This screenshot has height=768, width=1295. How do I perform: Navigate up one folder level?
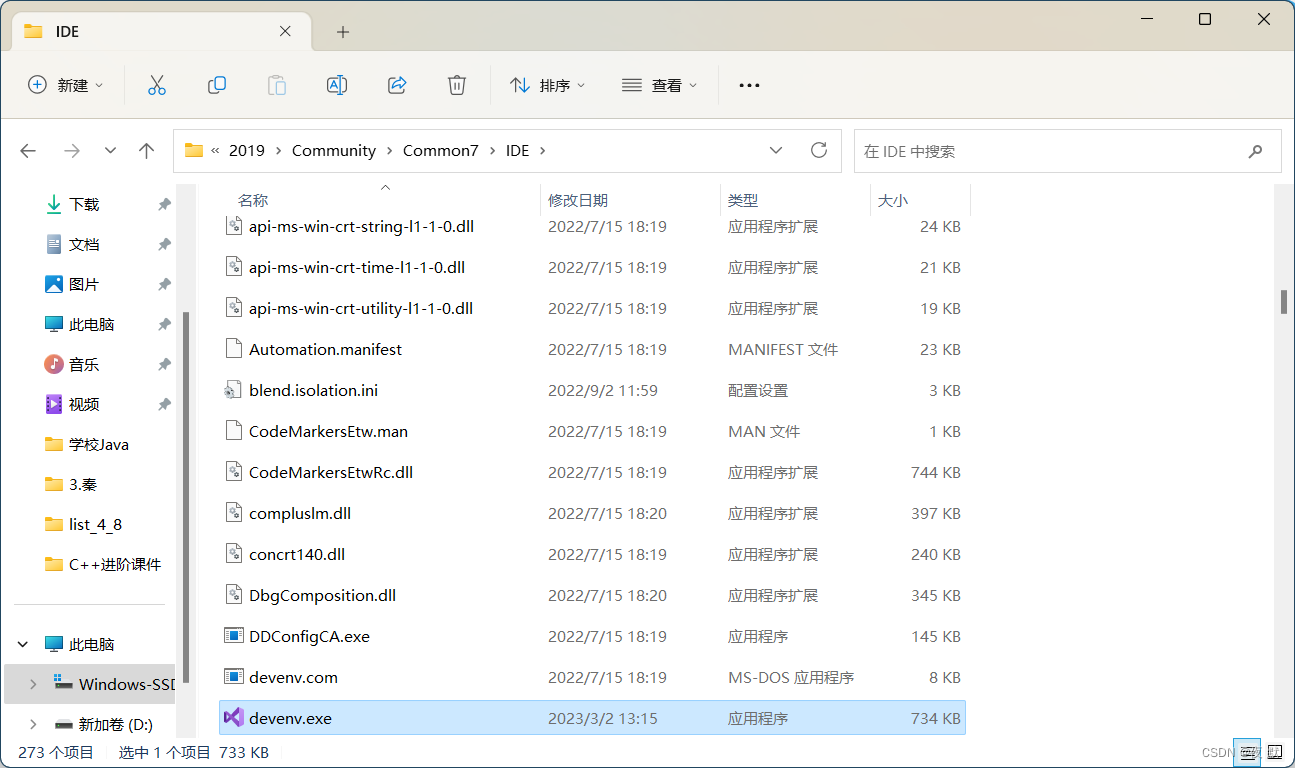[x=146, y=150]
